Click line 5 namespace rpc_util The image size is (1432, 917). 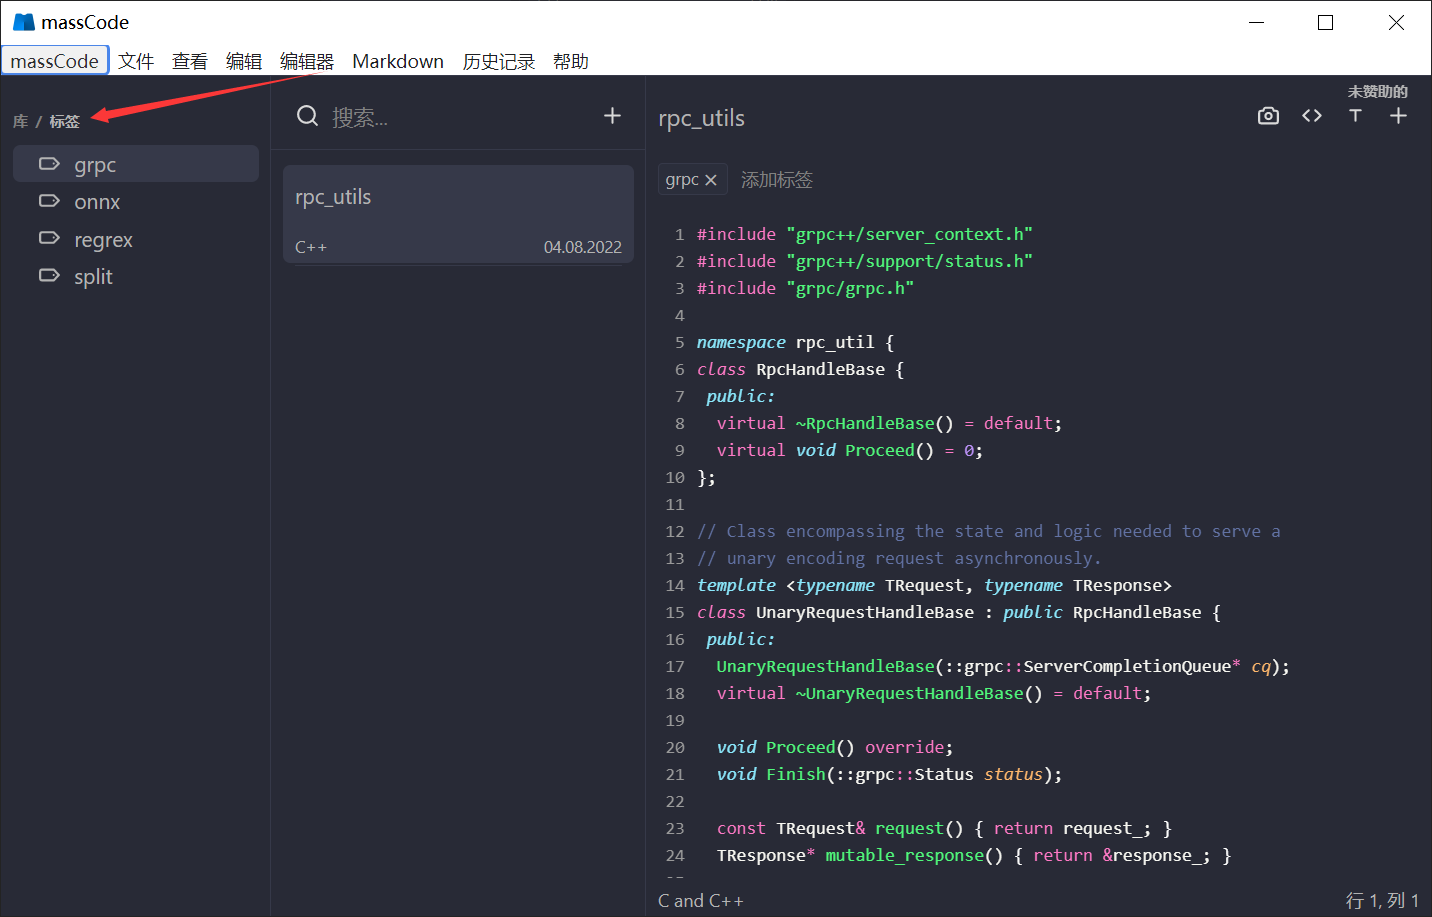[795, 342]
